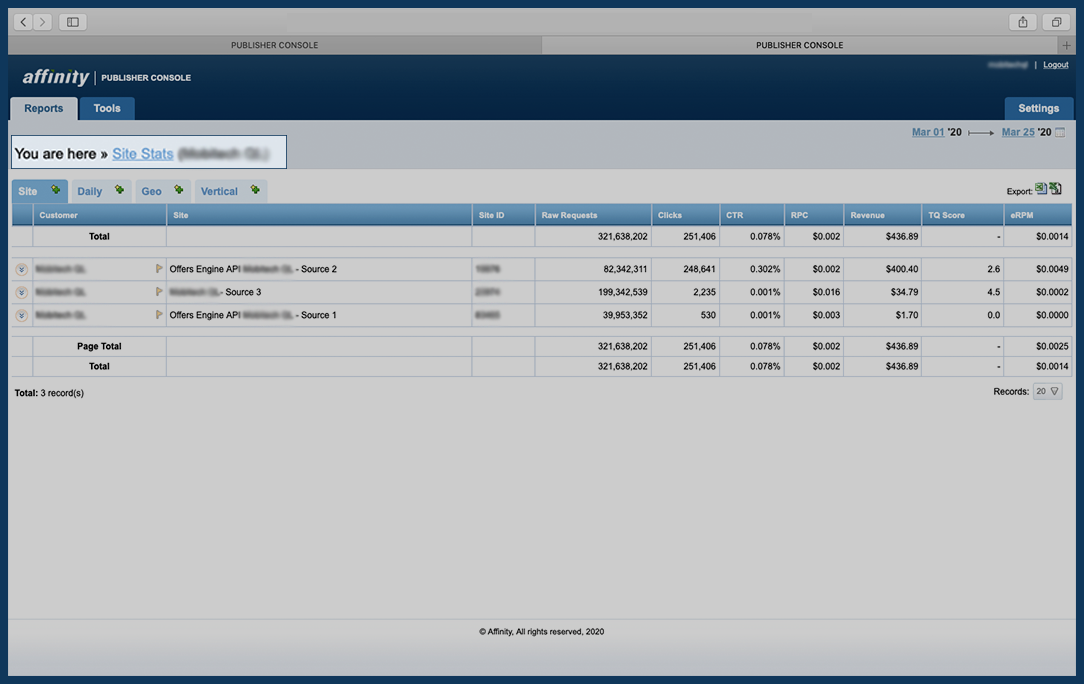Click the Logout link
This screenshot has width=1084, height=684.
coord(1055,65)
